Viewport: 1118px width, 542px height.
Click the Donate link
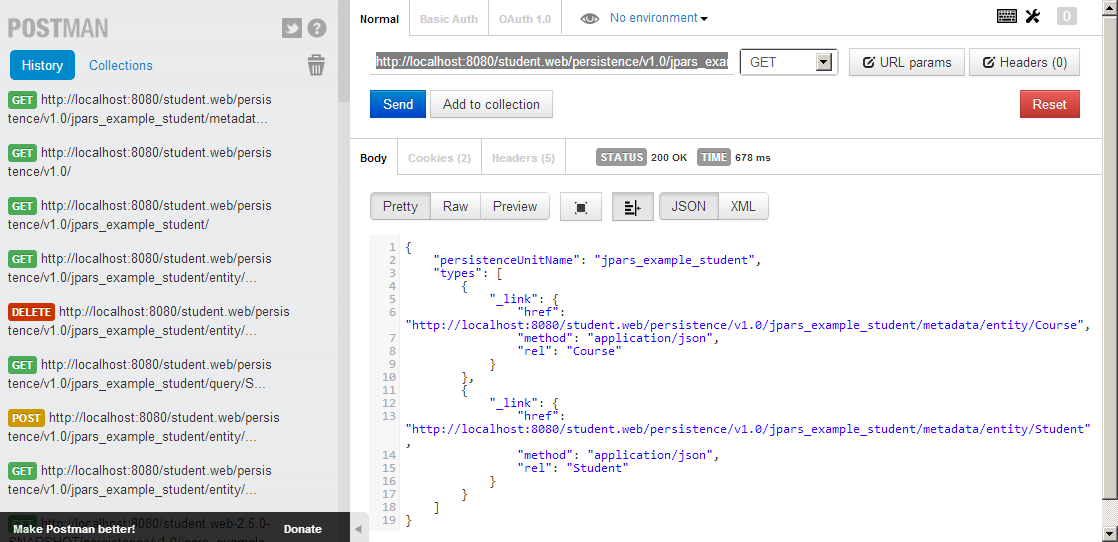(x=302, y=529)
